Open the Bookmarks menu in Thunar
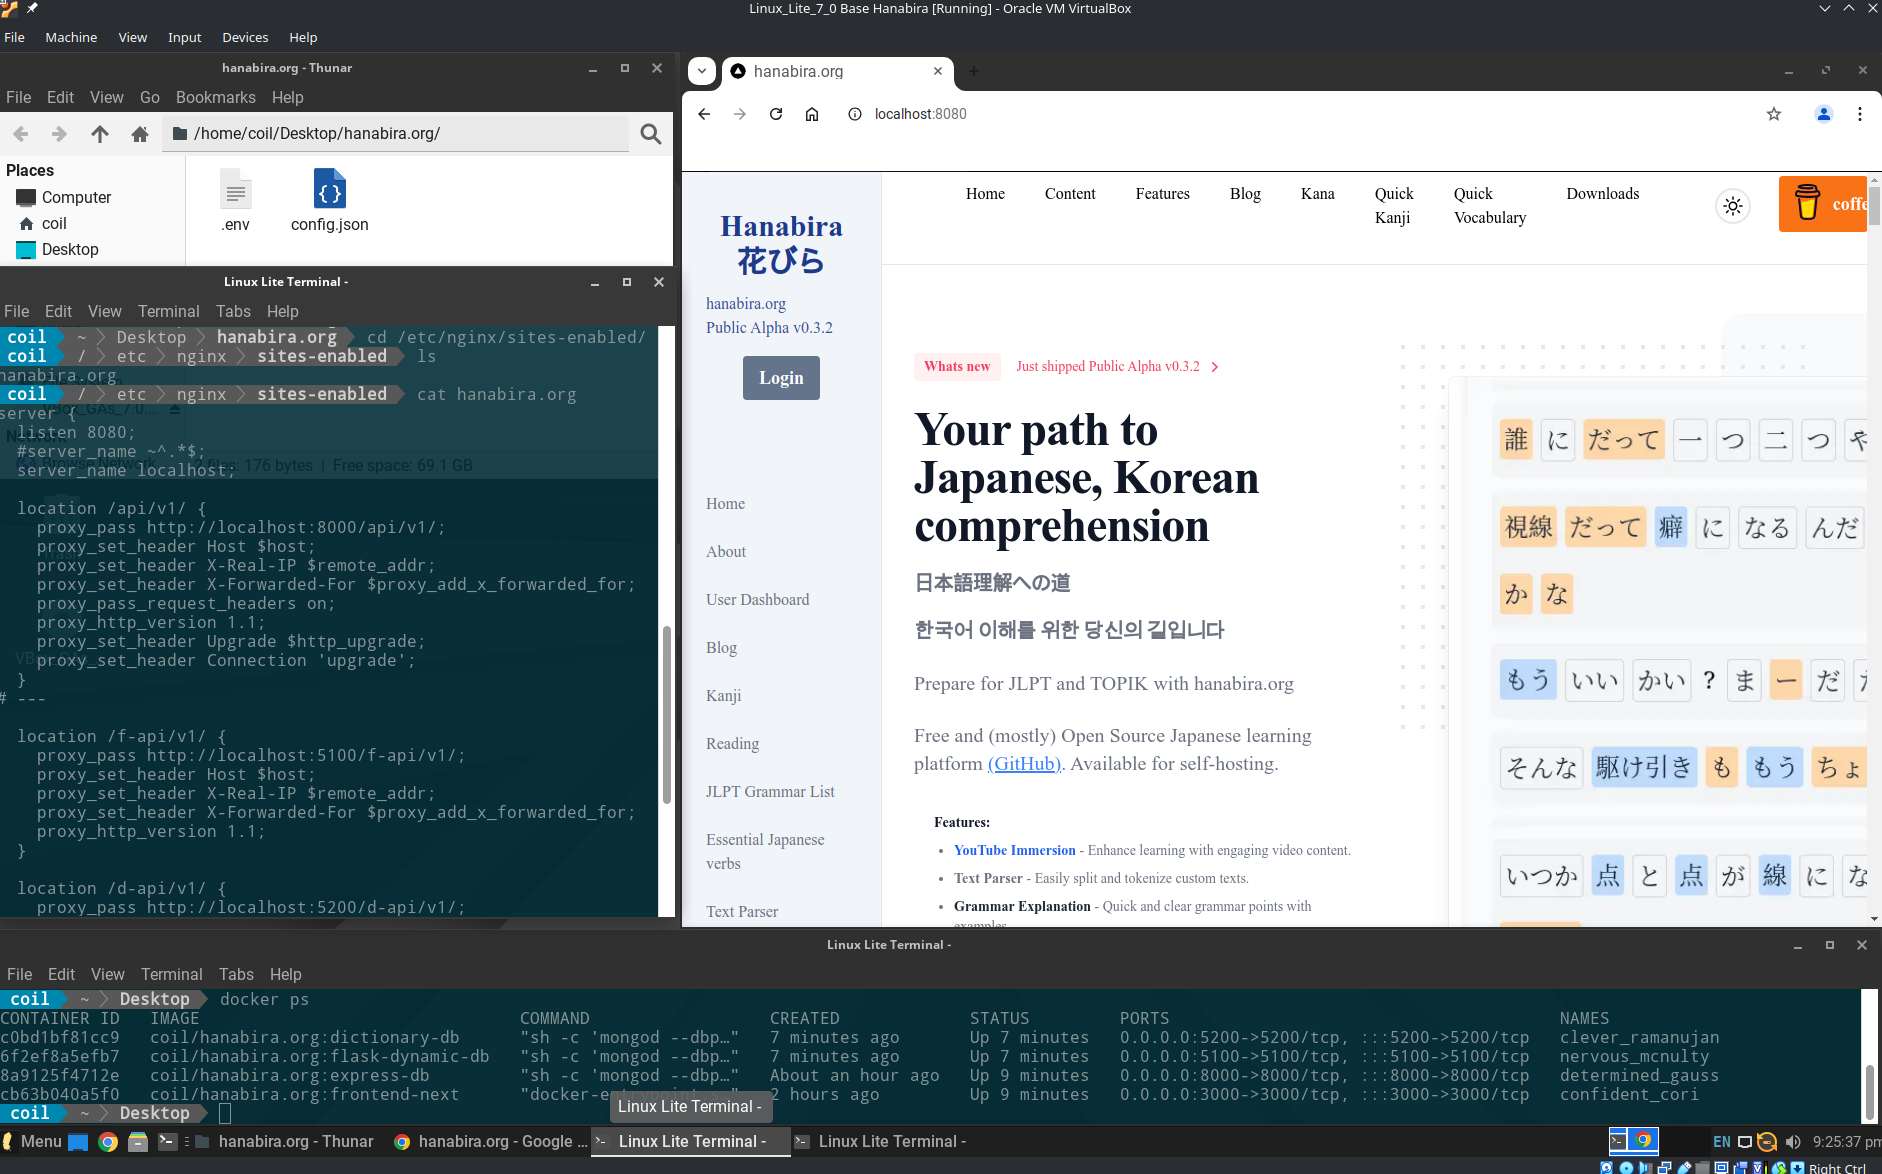 tap(215, 97)
